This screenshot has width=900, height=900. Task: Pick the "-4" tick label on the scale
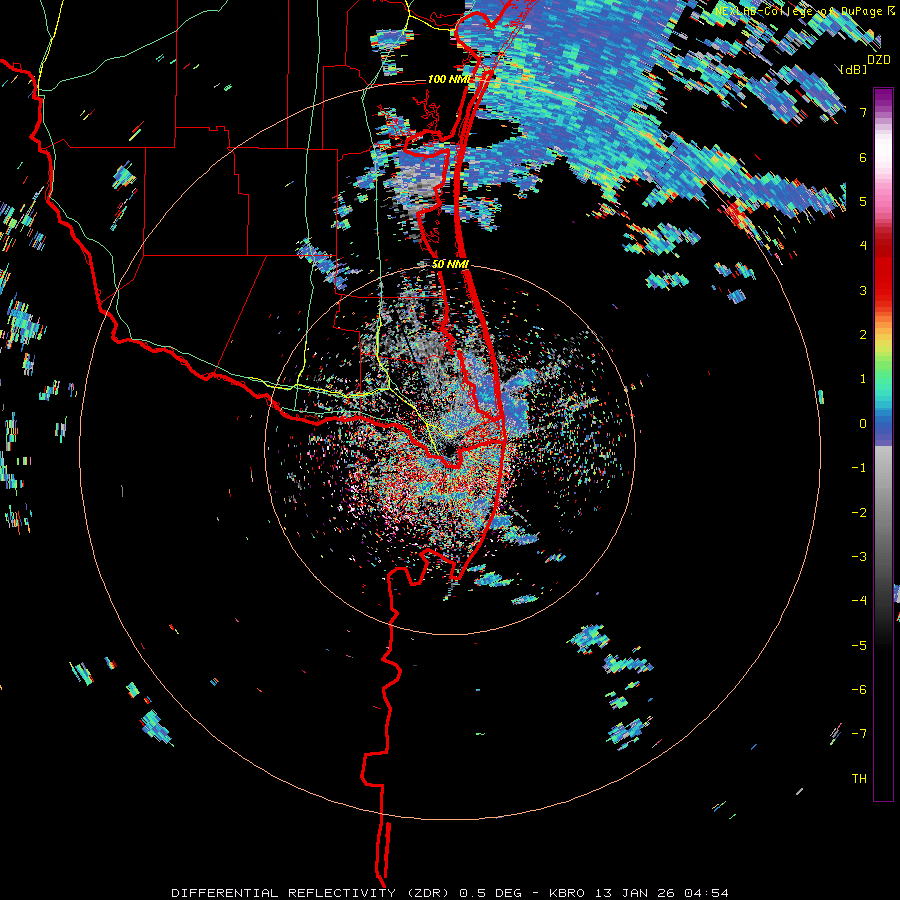click(859, 600)
